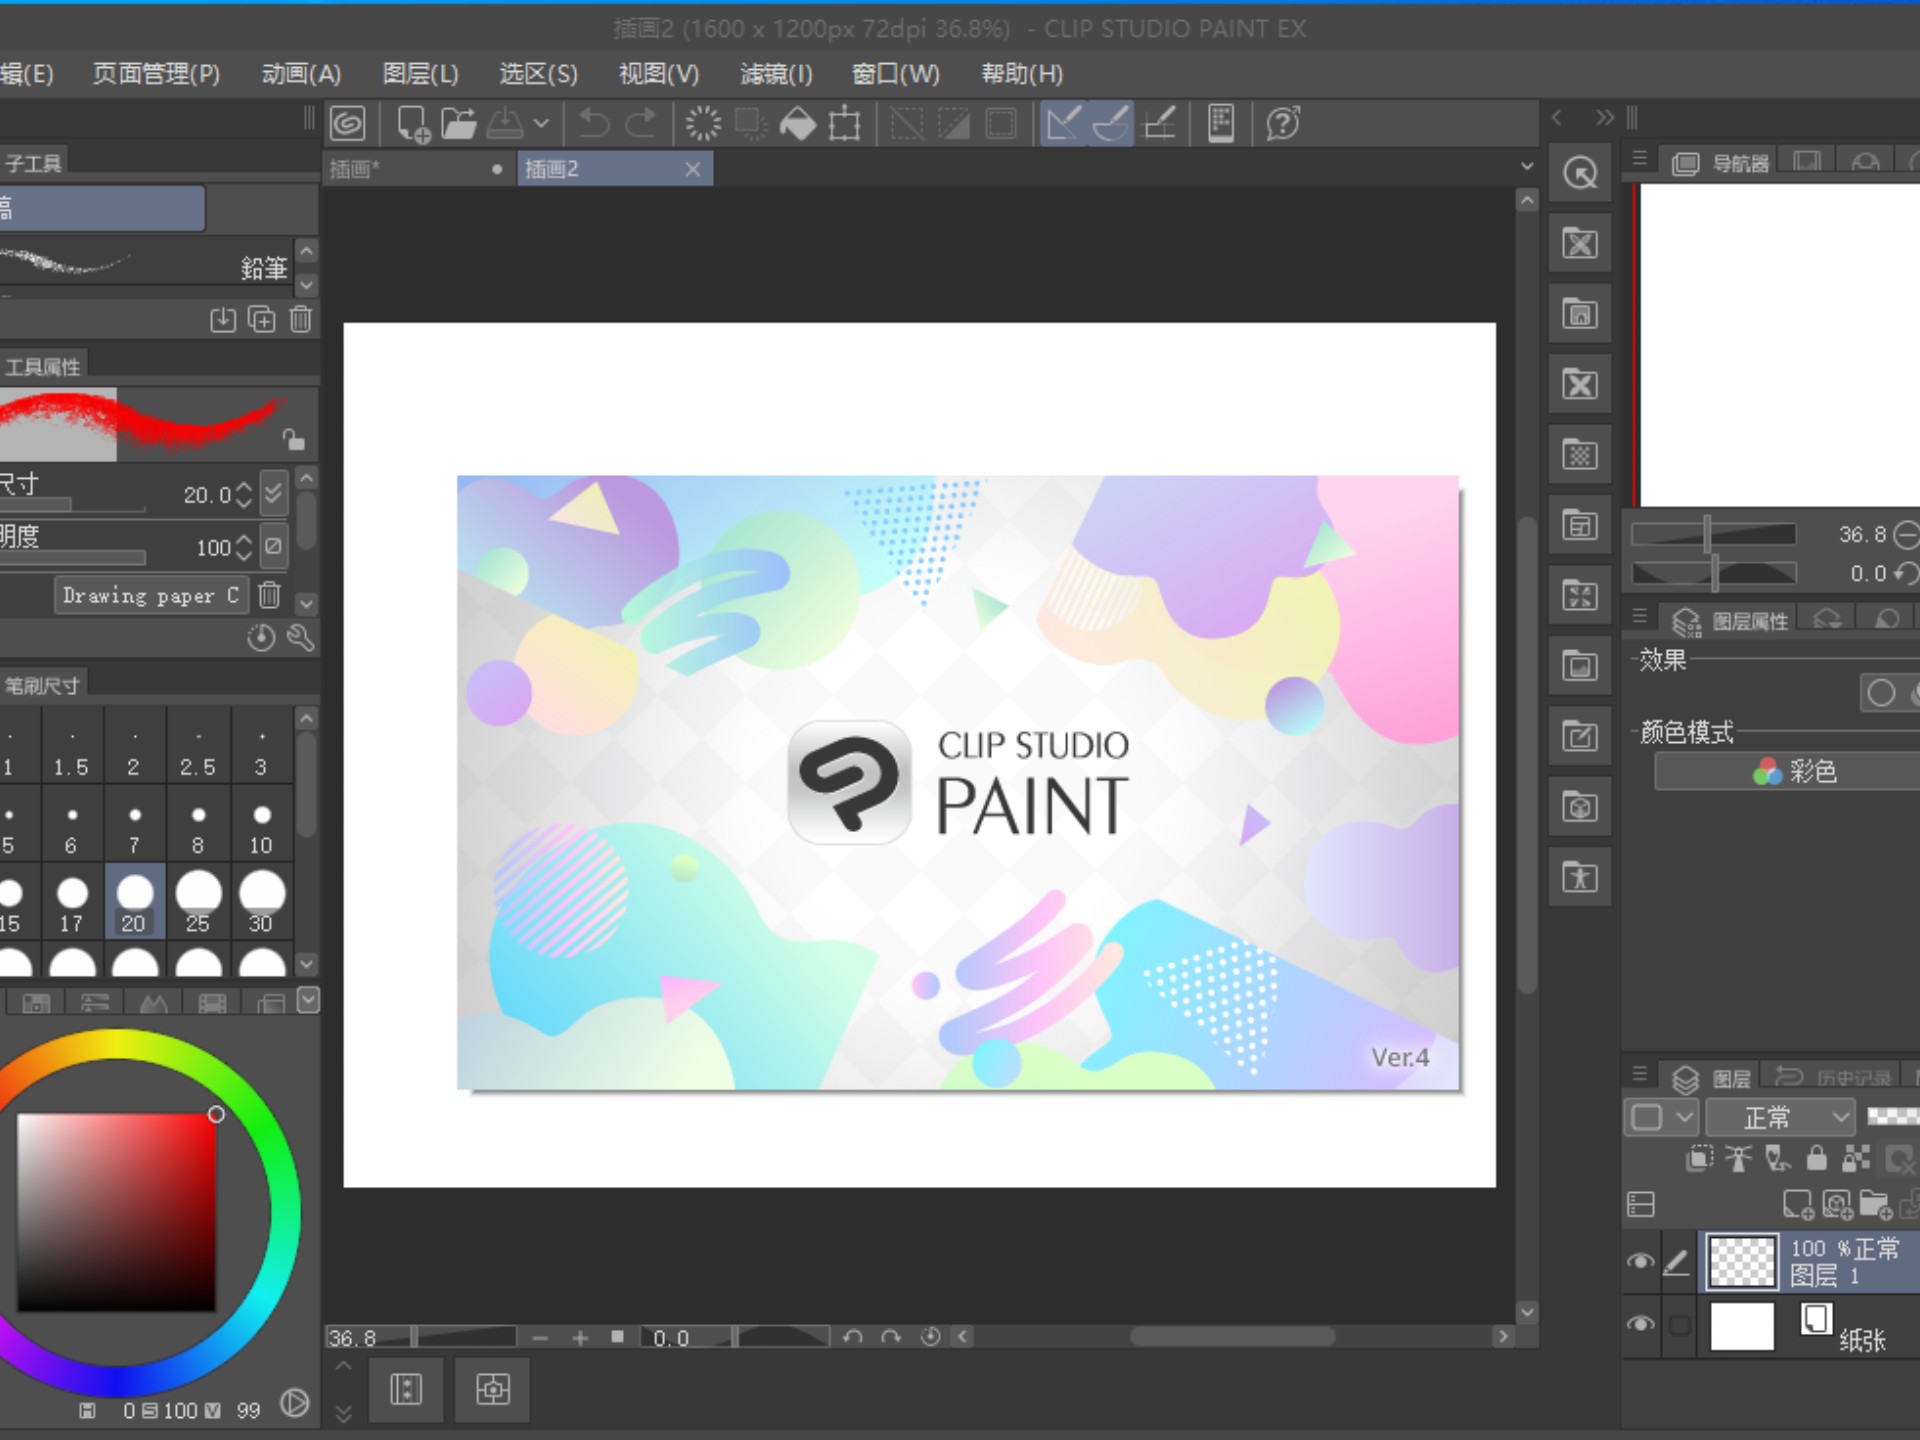Open 颜色模式 彩色 dropdown
Image resolution: width=1920 pixels, height=1440 pixels.
1788,772
